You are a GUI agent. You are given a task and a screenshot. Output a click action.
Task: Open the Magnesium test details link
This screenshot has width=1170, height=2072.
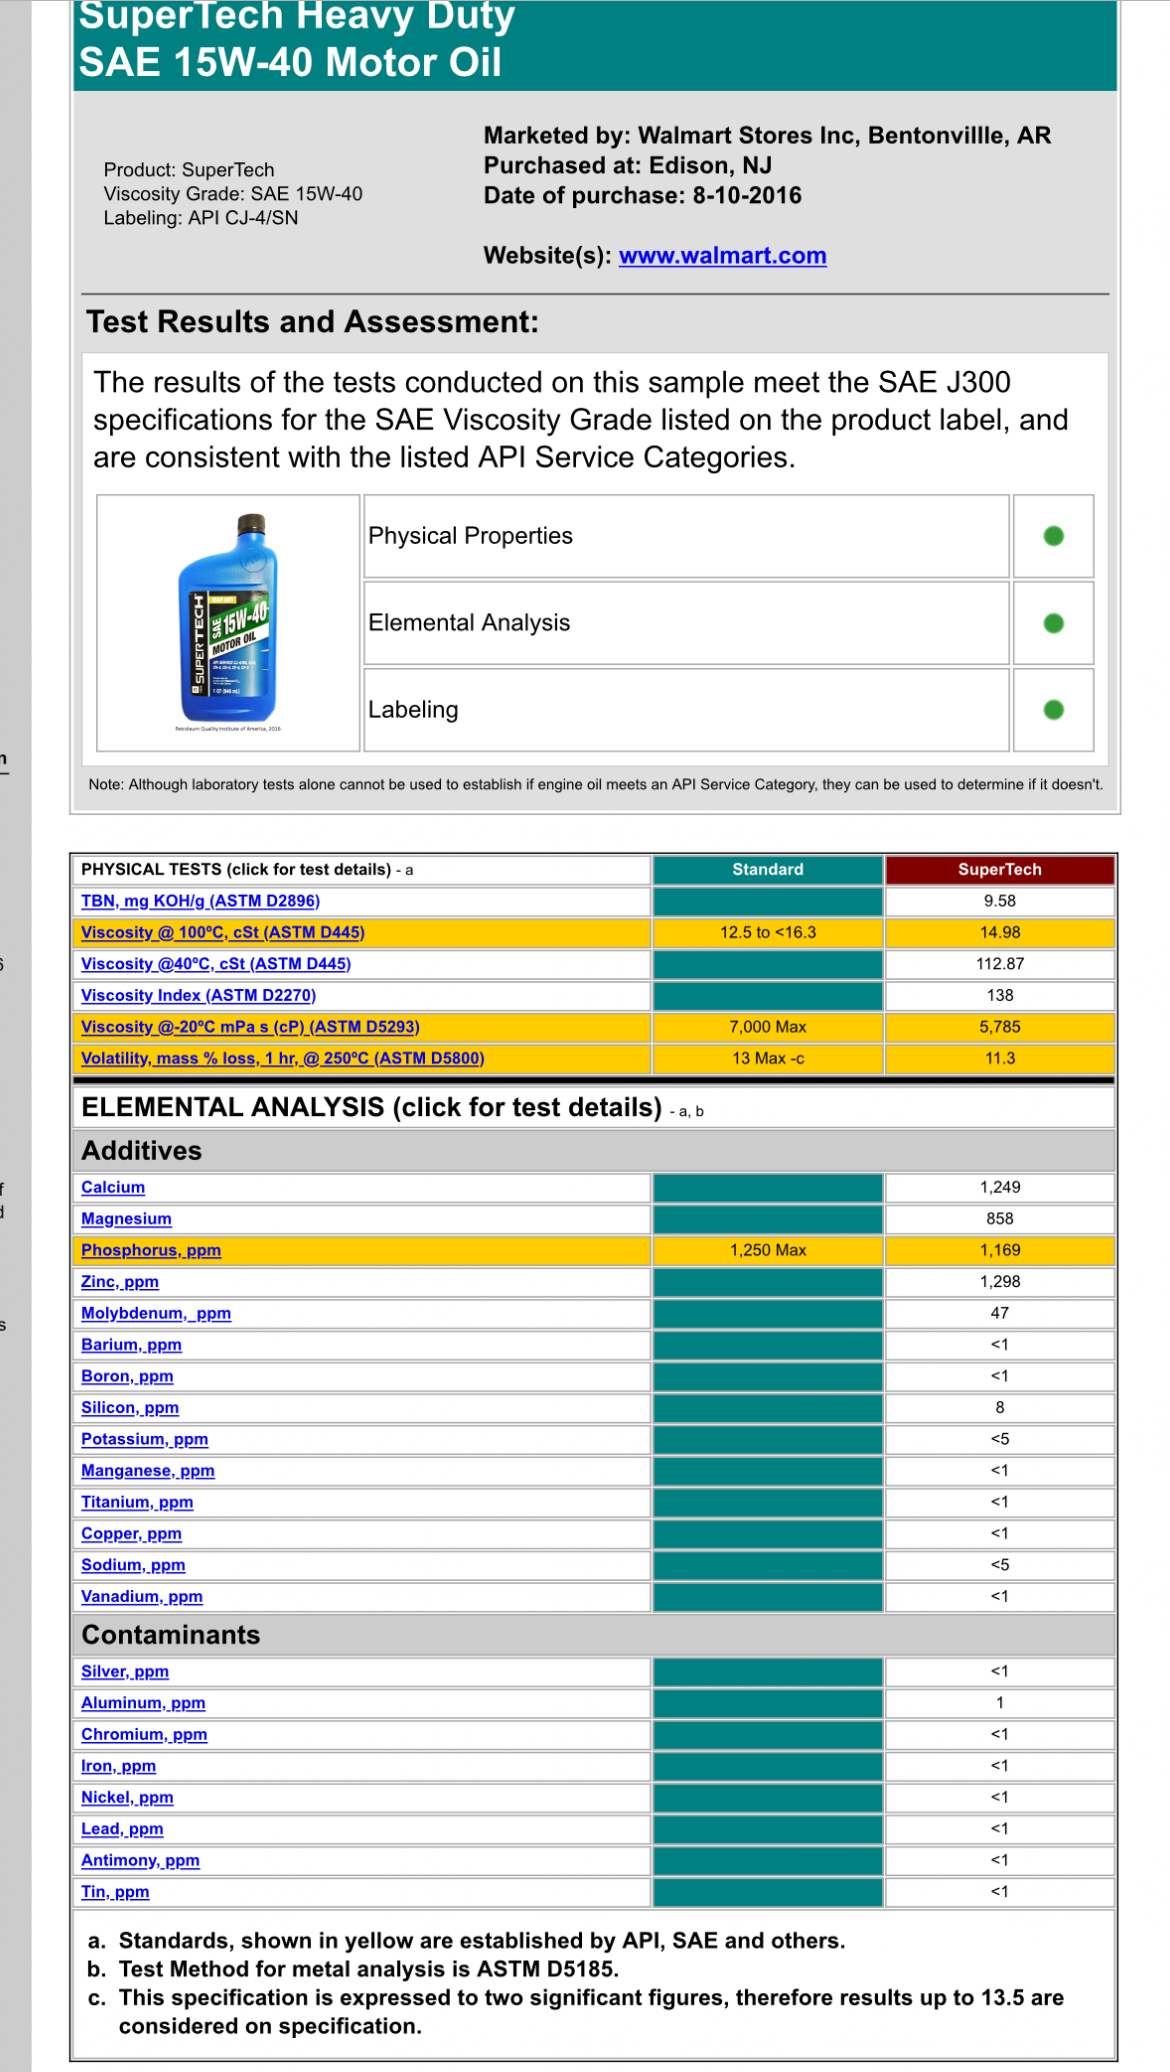pyautogui.click(x=126, y=1219)
